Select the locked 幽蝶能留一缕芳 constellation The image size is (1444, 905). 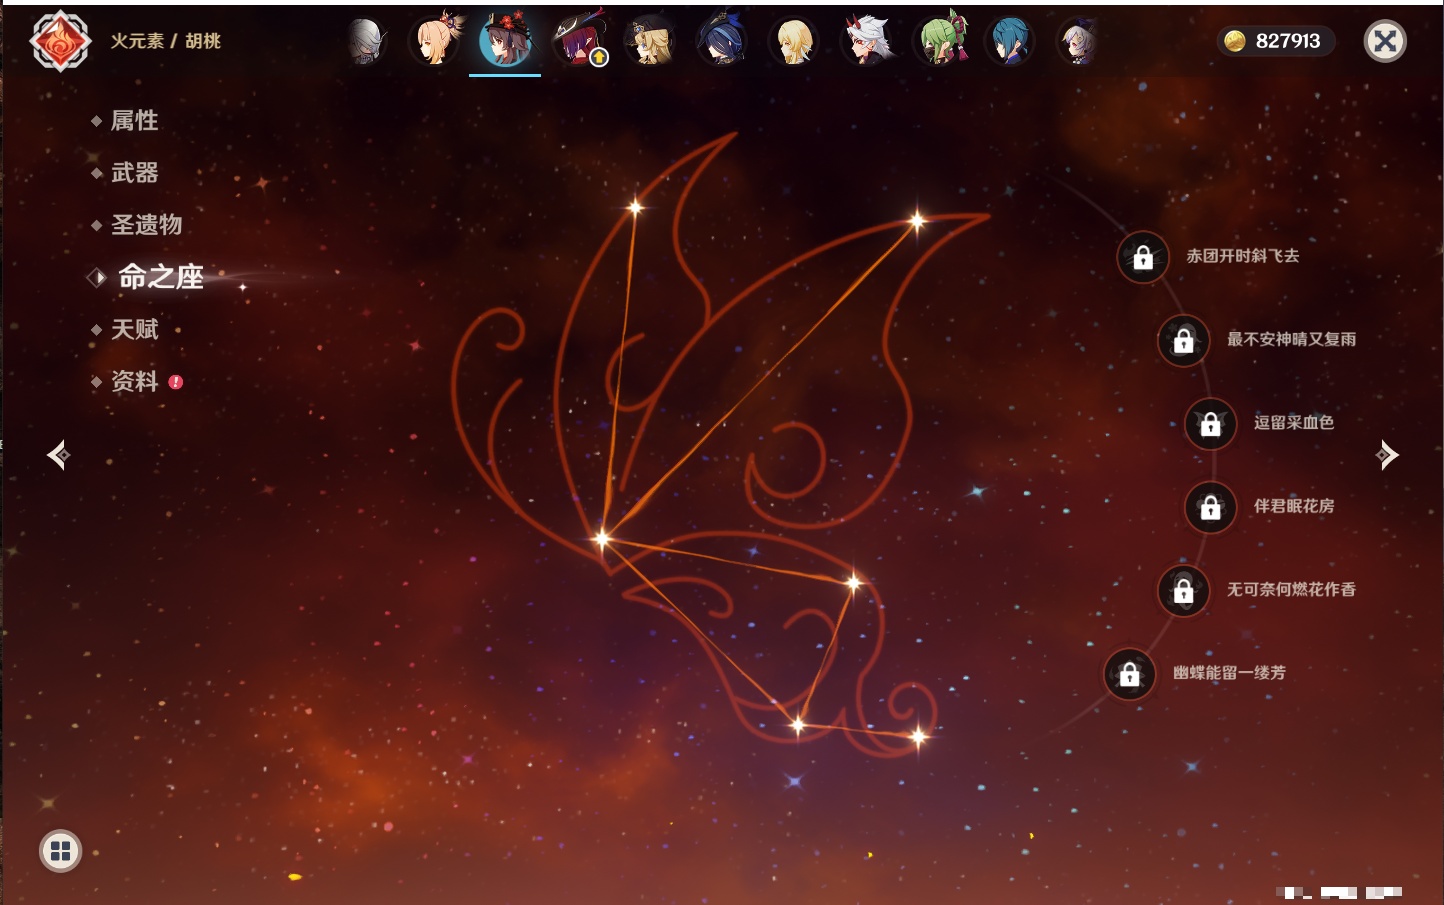(1129, 675)
